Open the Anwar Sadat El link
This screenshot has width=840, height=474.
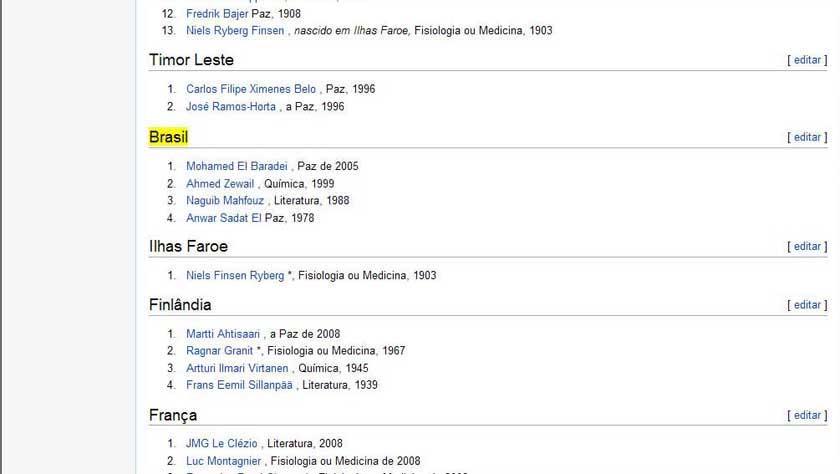coord(223,218)
